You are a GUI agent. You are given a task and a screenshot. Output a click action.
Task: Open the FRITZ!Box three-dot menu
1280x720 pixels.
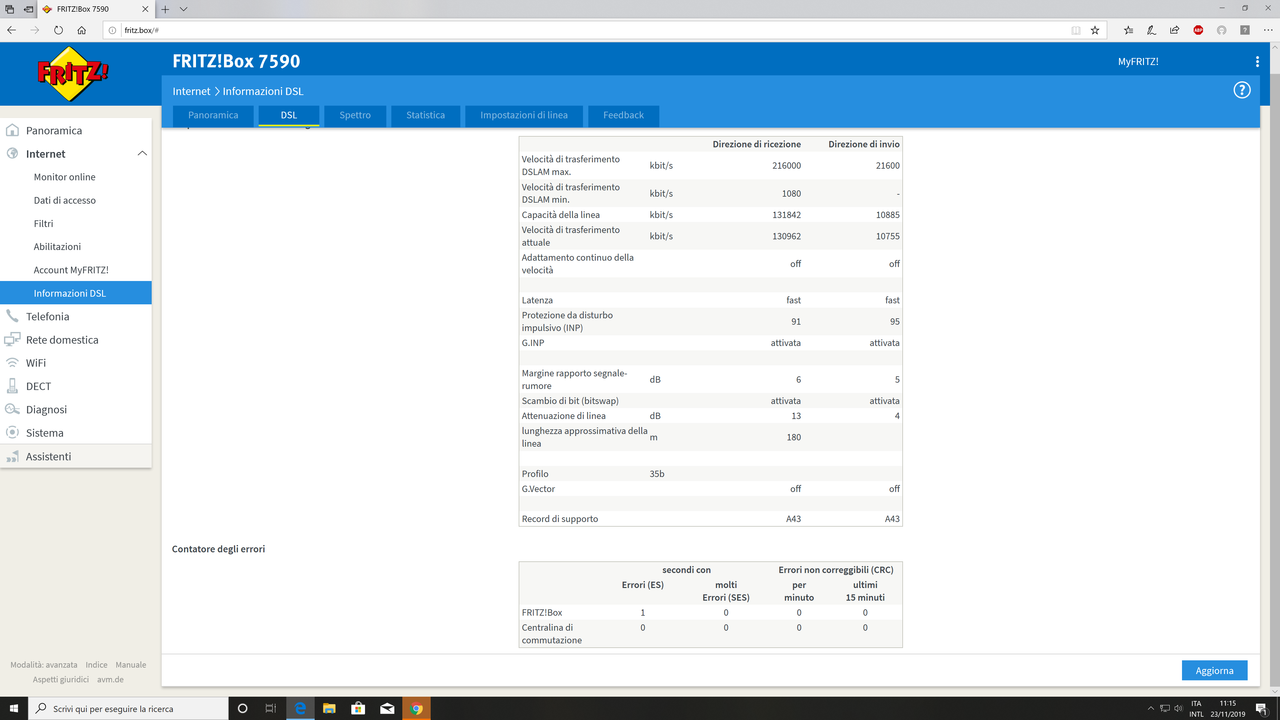(1257, 62)
